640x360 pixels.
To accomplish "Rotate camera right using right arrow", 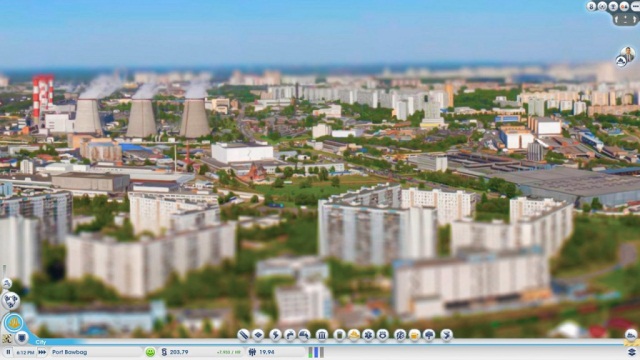I will click(x=635, y=19).
